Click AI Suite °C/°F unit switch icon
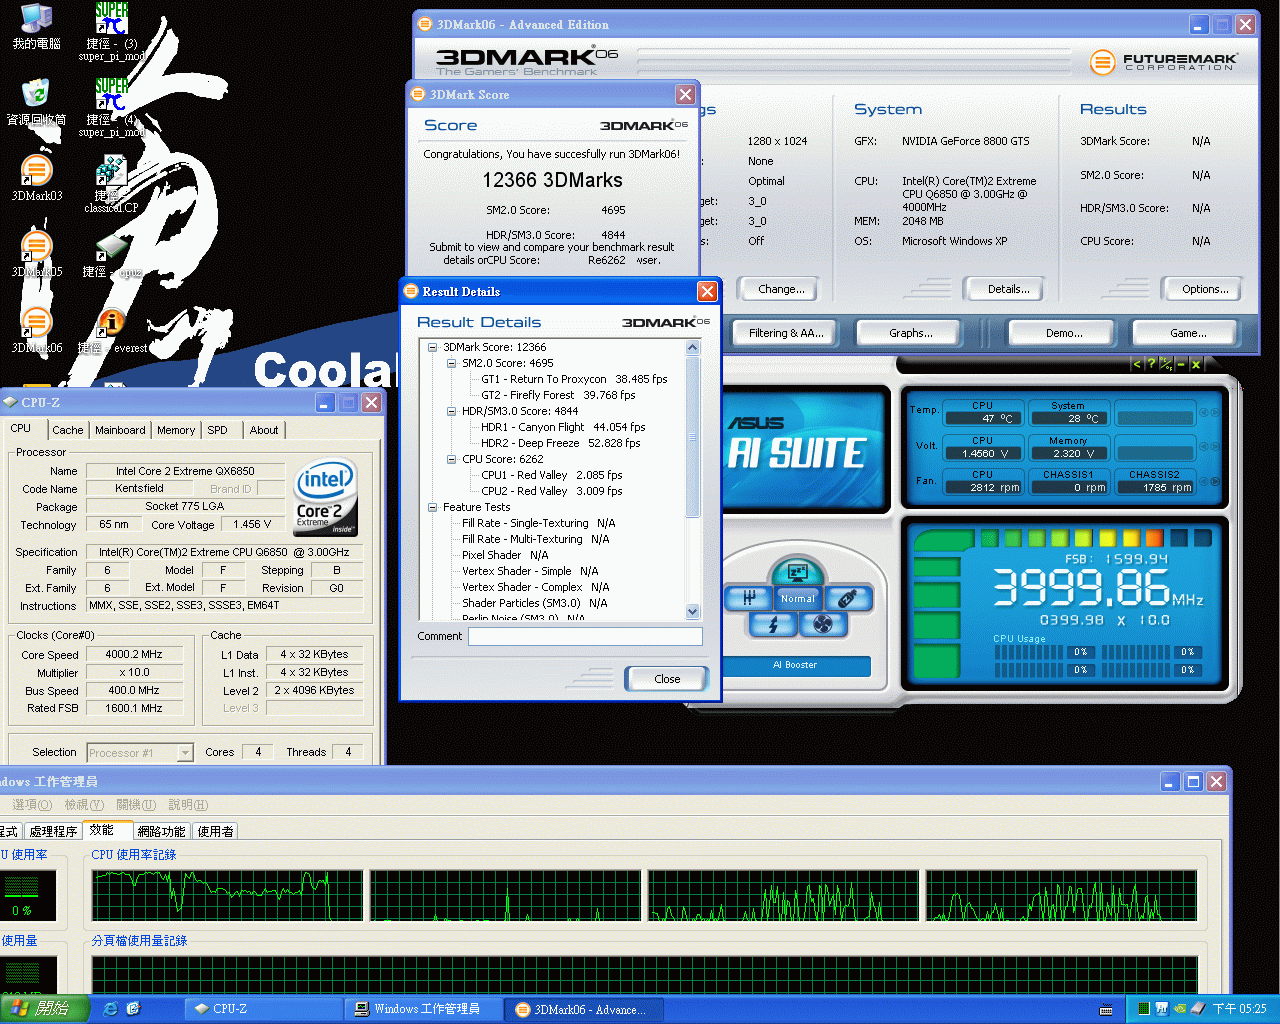Image resolution: width=1280 pixels, height=1024 pixels. [1166, 364]
